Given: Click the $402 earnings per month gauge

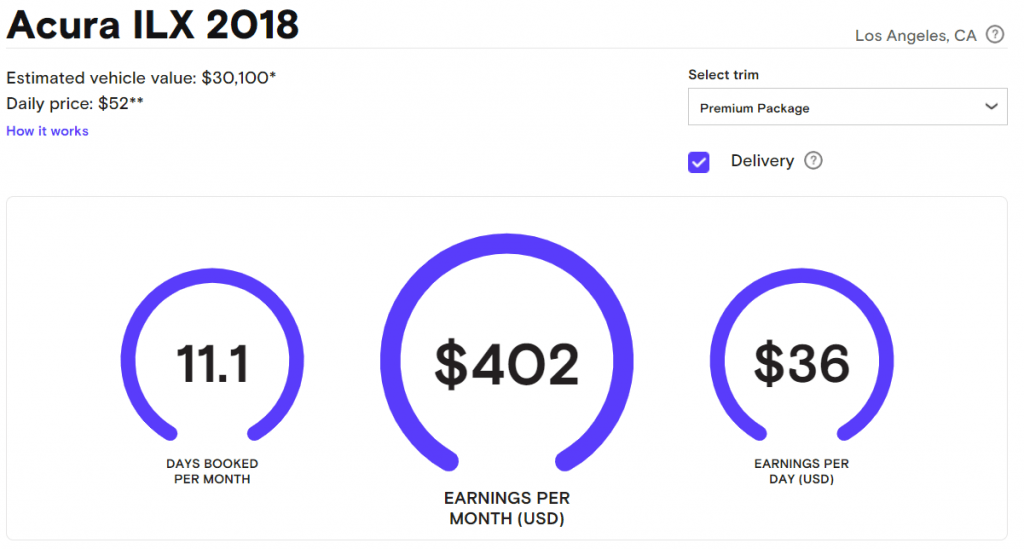Looking at the screenshot, I should pos(507,353).
